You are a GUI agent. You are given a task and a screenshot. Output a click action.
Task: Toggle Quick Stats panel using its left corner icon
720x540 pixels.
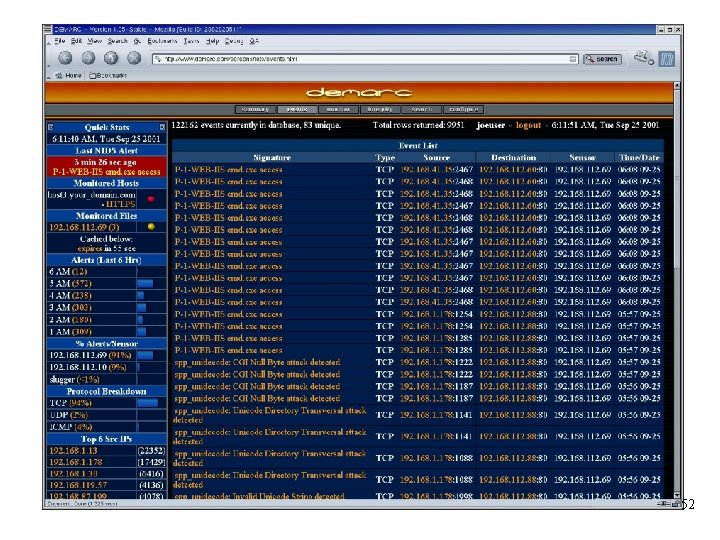tap(51, 127)
